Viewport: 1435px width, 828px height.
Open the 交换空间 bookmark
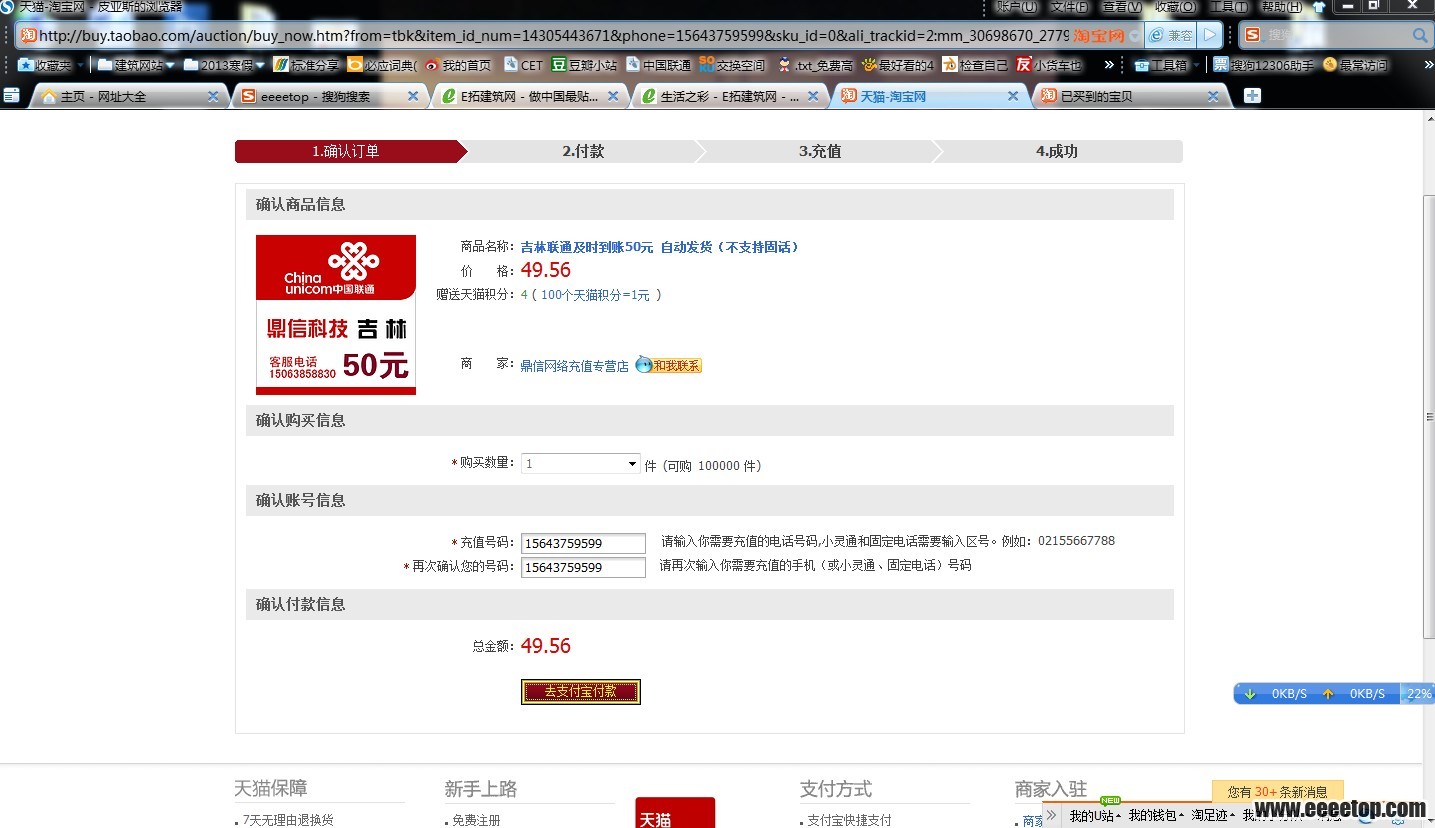click(732, 65)
